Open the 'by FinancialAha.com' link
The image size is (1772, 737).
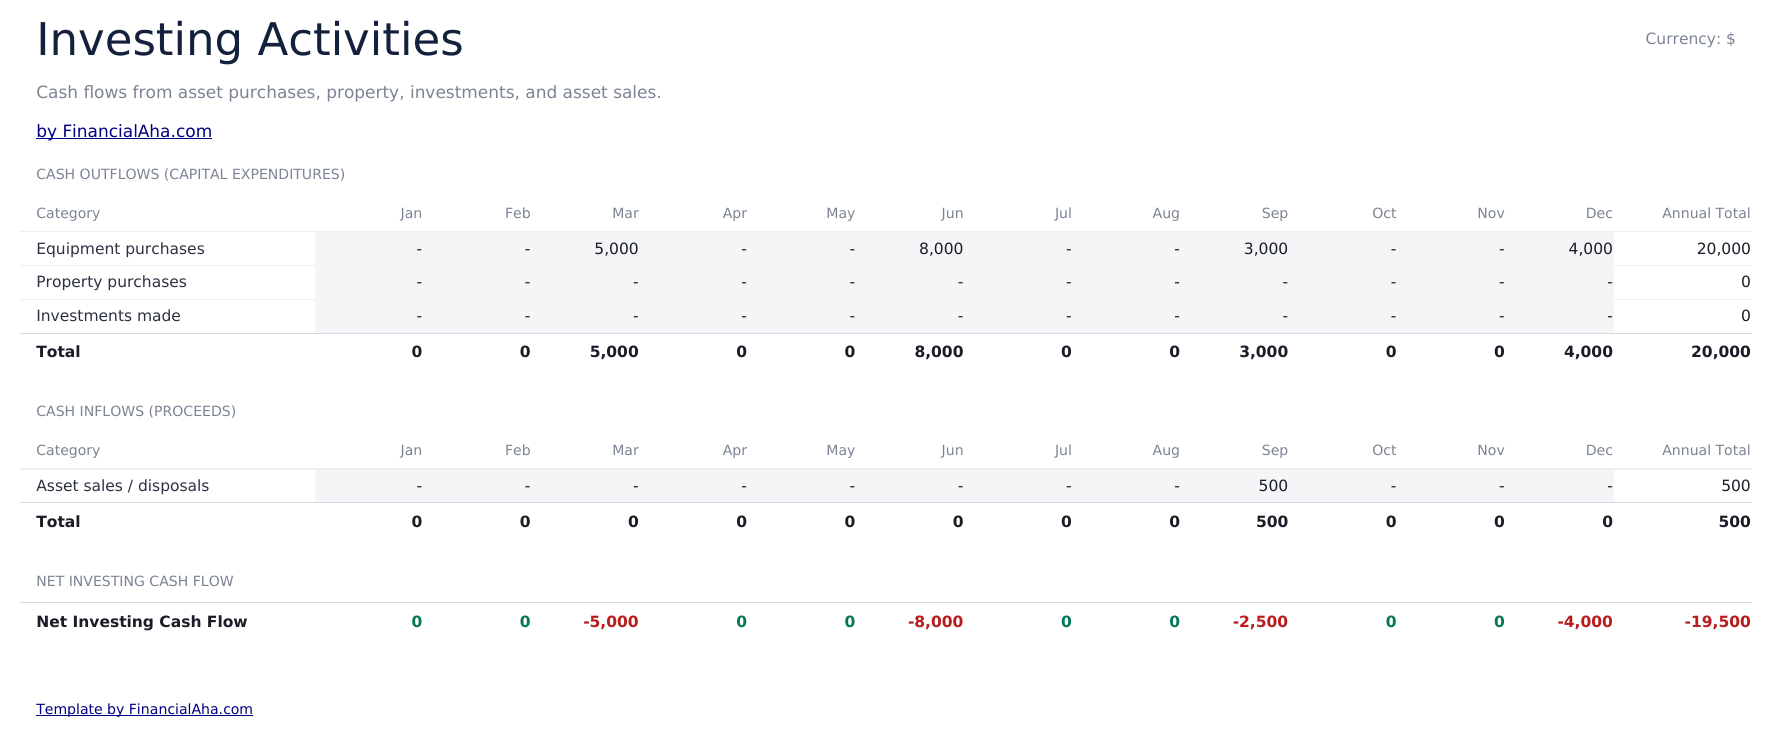coord(124,131)
